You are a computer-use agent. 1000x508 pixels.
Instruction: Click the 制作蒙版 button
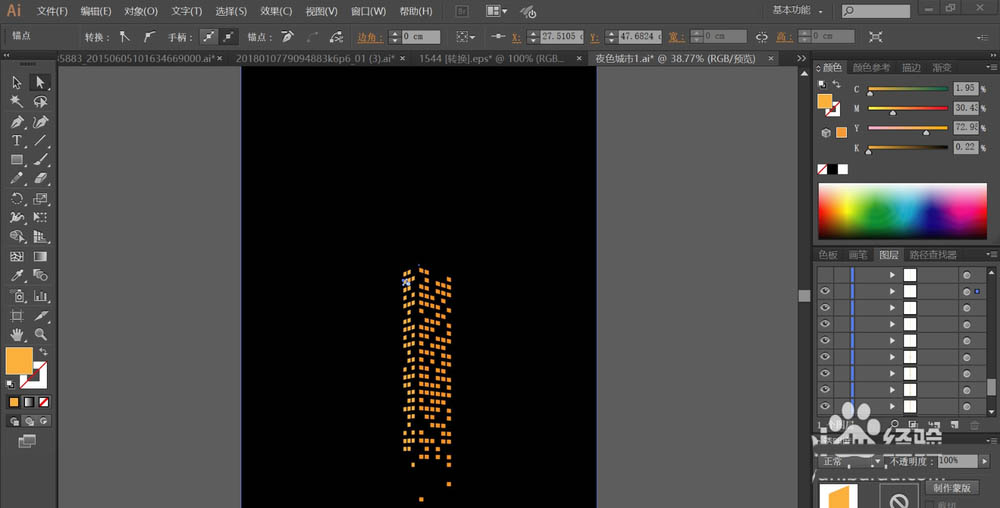[952, 488]
